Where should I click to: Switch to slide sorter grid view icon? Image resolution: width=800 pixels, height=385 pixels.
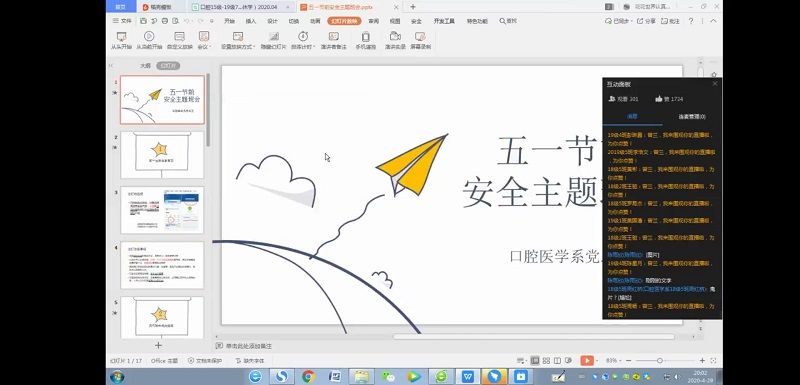point(546,361)
